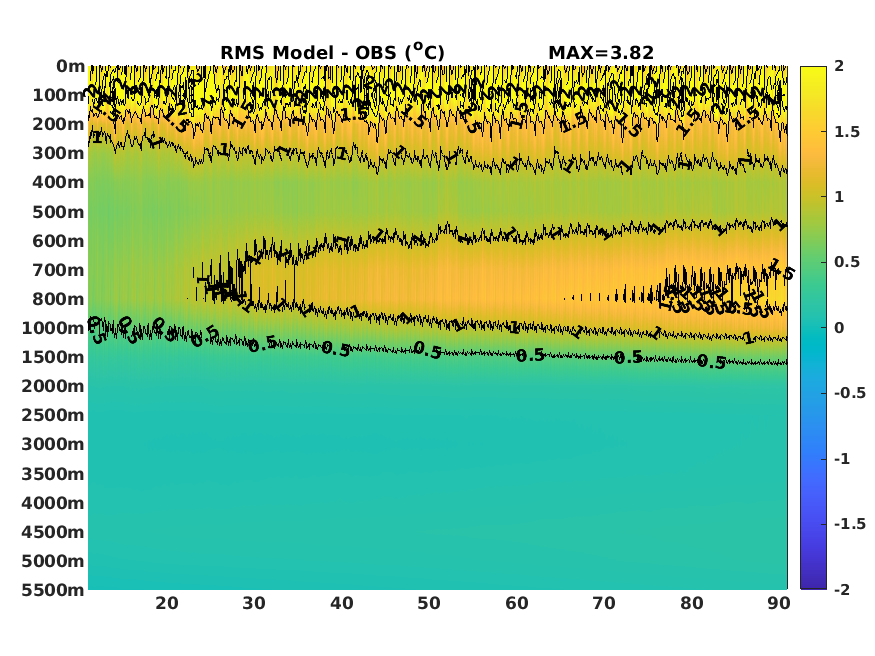The image size is (875, 656).
Task: Click the 3000m depth axis label
Action: click(x=53, y=444)
